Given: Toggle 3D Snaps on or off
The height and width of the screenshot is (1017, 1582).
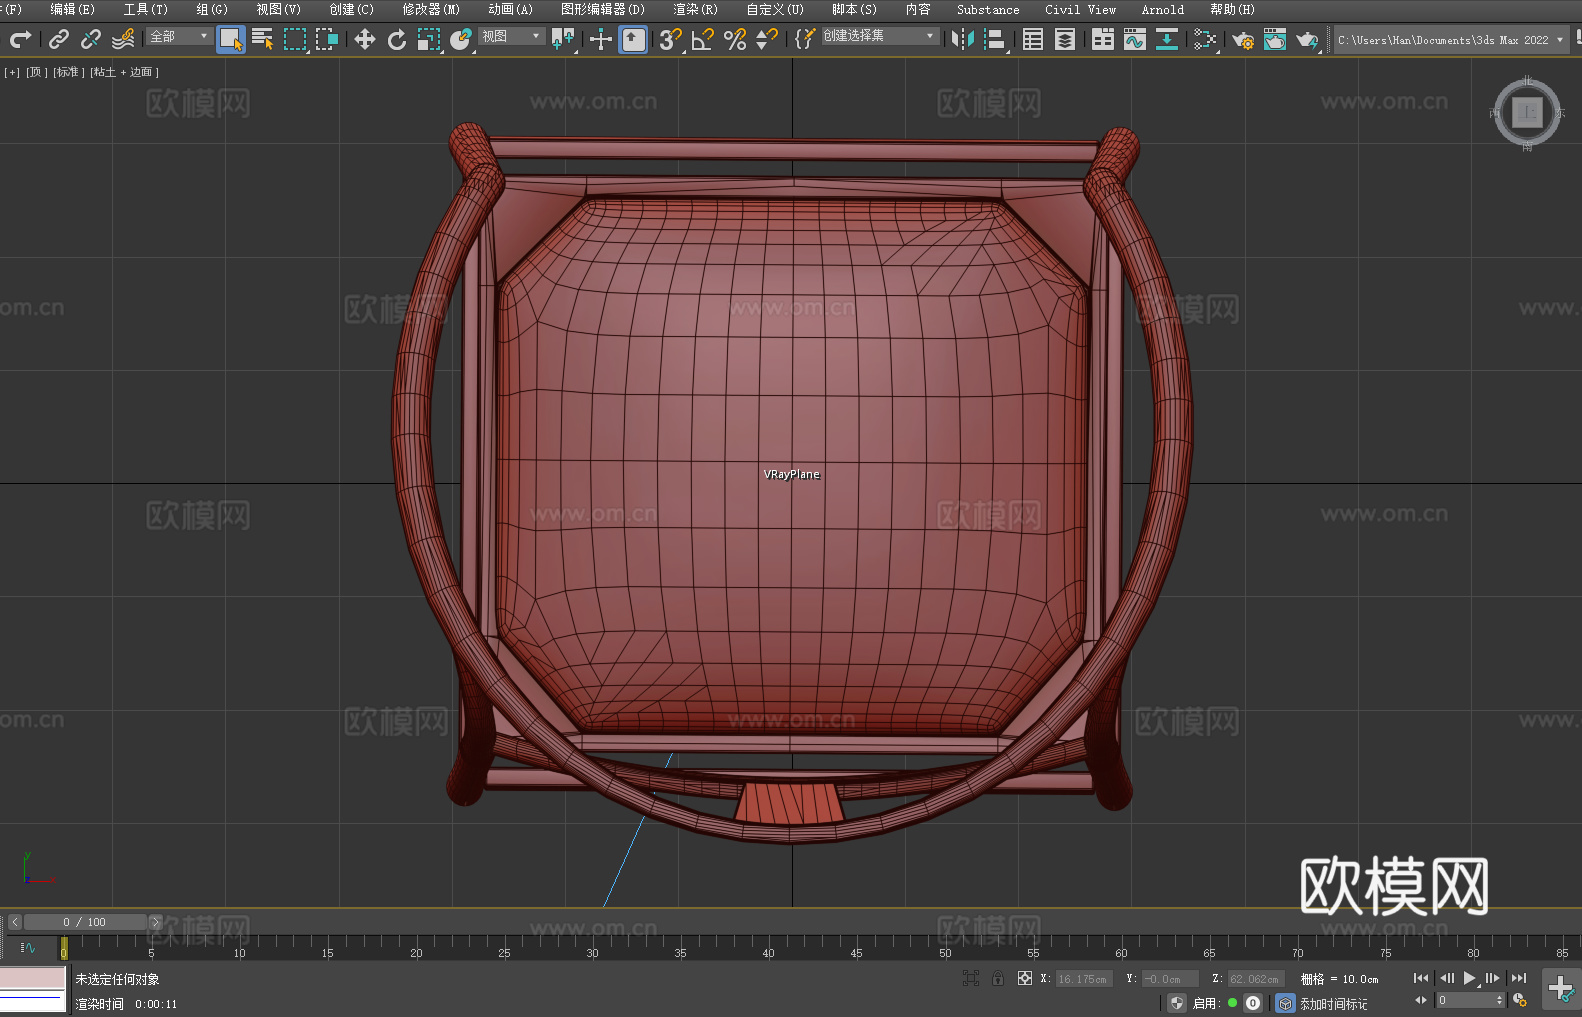Looking at the screenshot, I should pyautogui.click(x=671, y=39).
